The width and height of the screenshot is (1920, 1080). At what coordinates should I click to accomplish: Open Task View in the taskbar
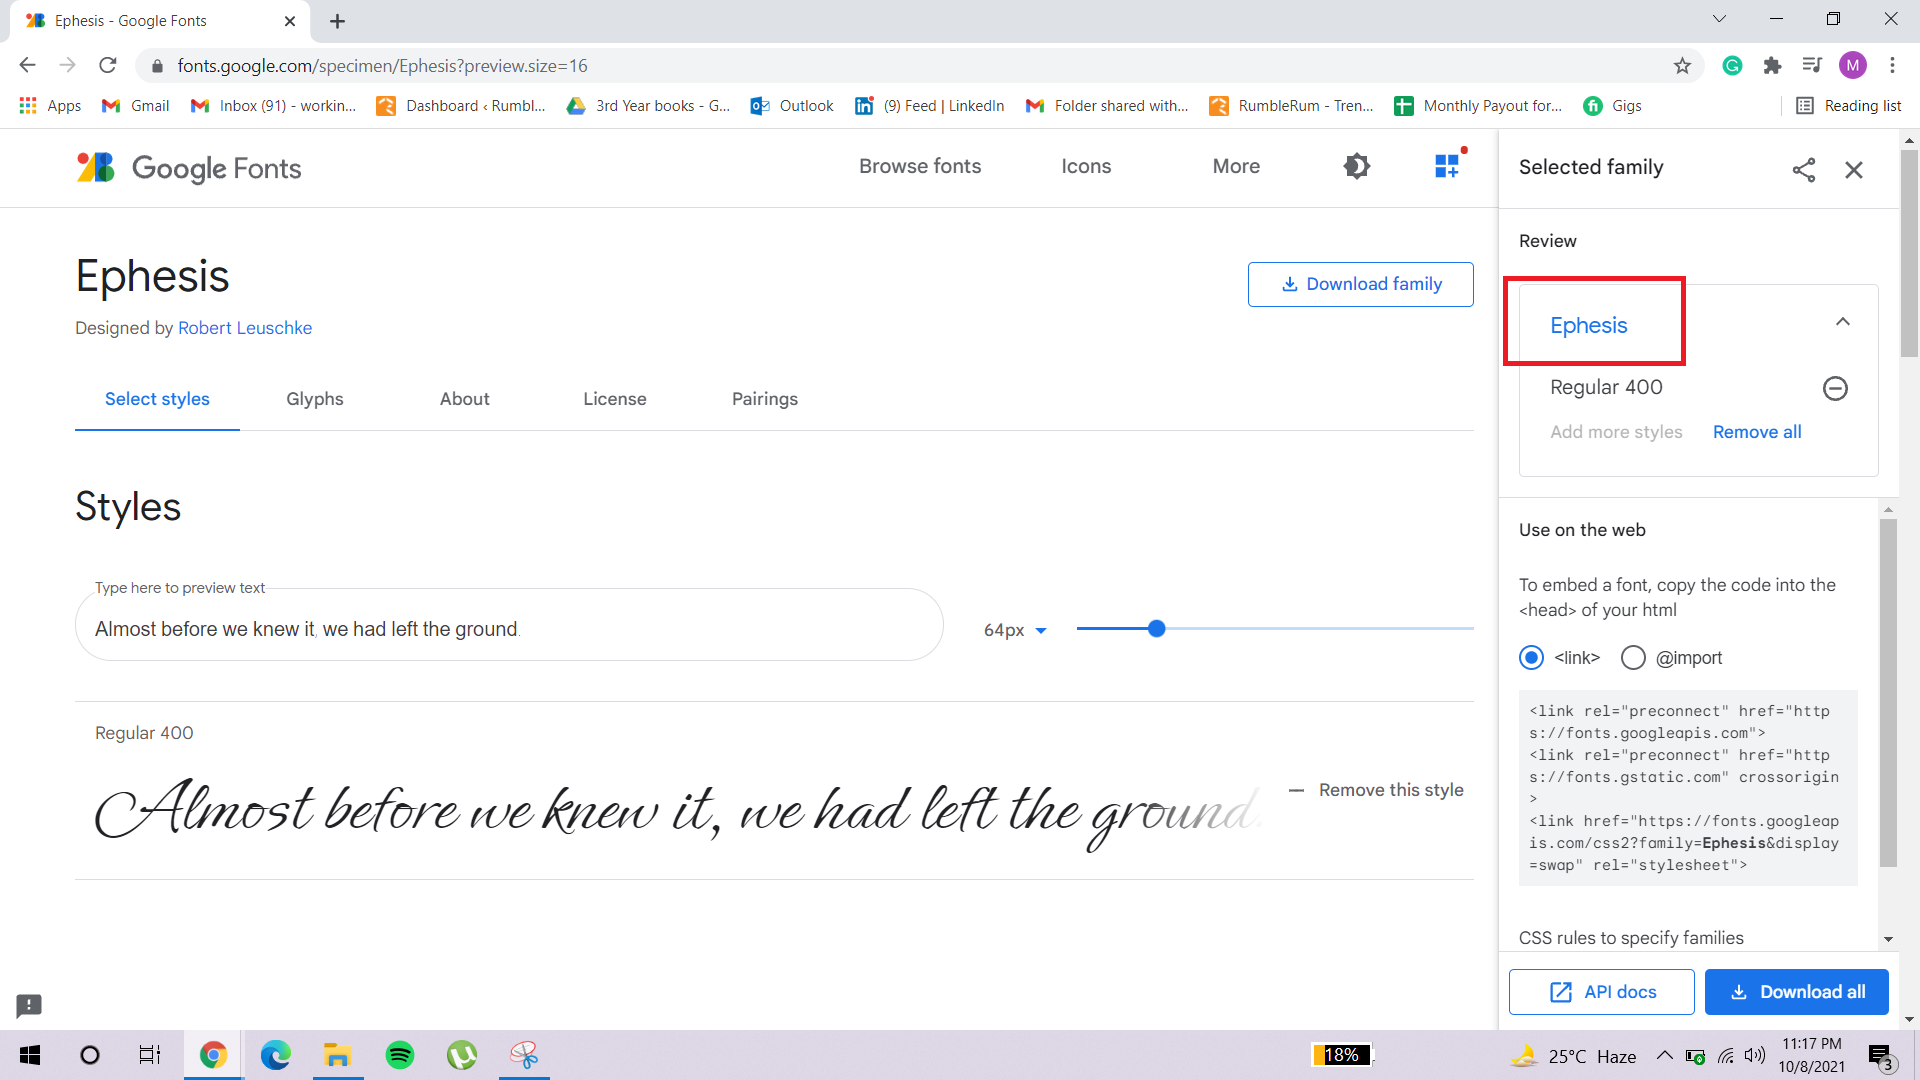click(x=150, y=1055)
